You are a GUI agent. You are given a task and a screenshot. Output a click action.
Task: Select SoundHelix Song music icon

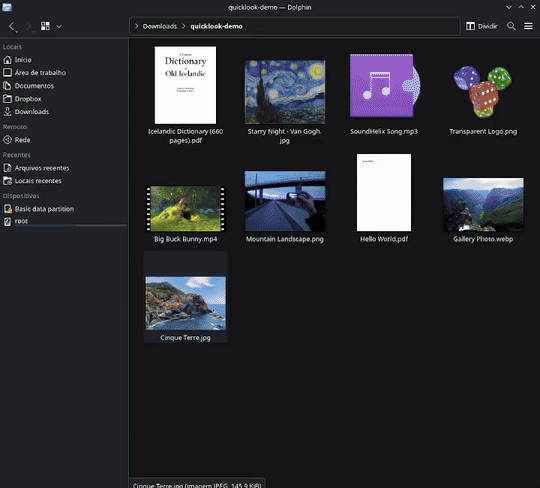[384, 86]
